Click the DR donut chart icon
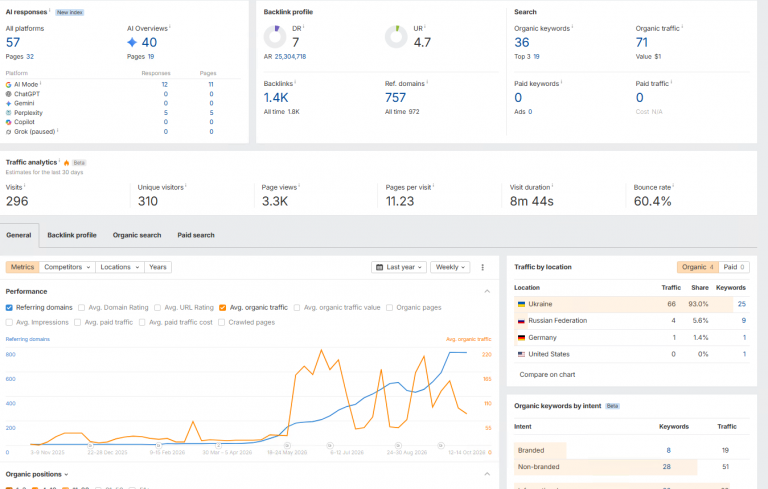 tap(275, 37)
